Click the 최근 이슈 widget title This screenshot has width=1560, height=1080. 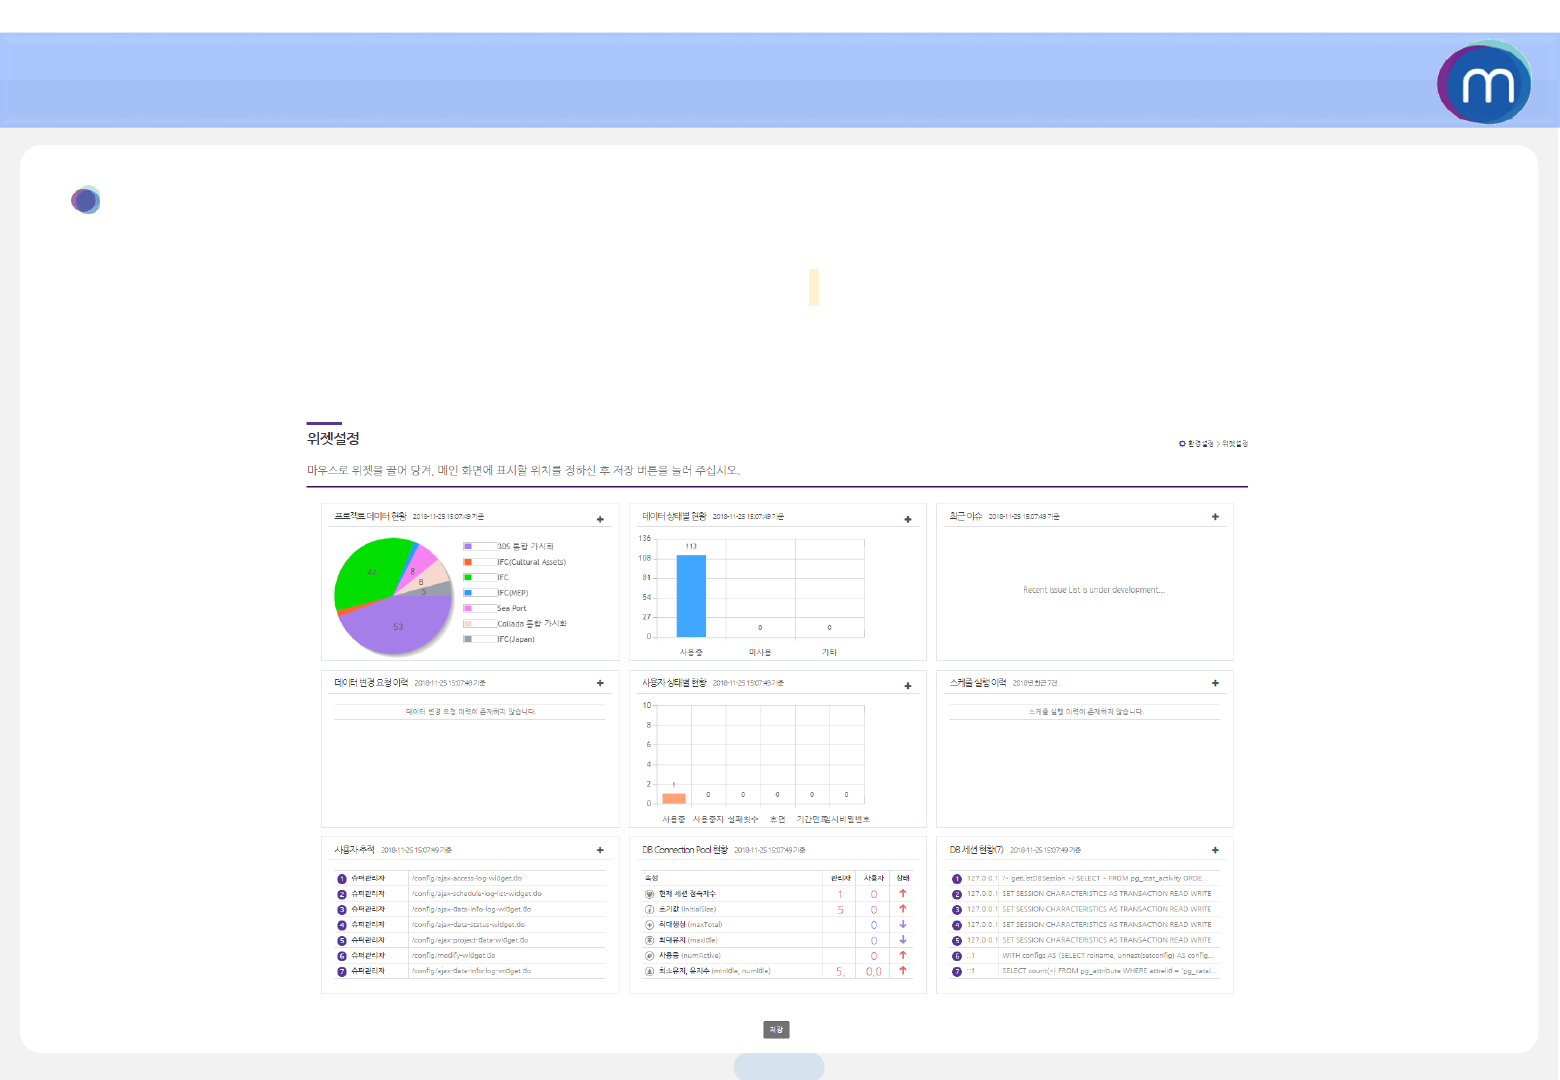(966, 516)
